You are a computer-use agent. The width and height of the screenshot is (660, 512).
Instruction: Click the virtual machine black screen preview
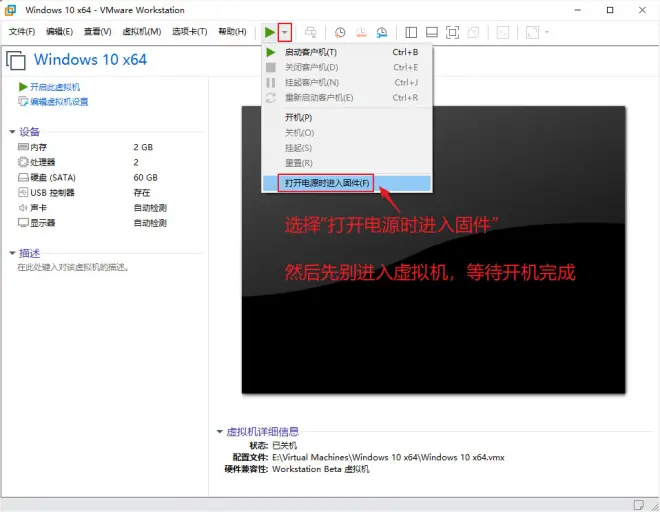434,250
